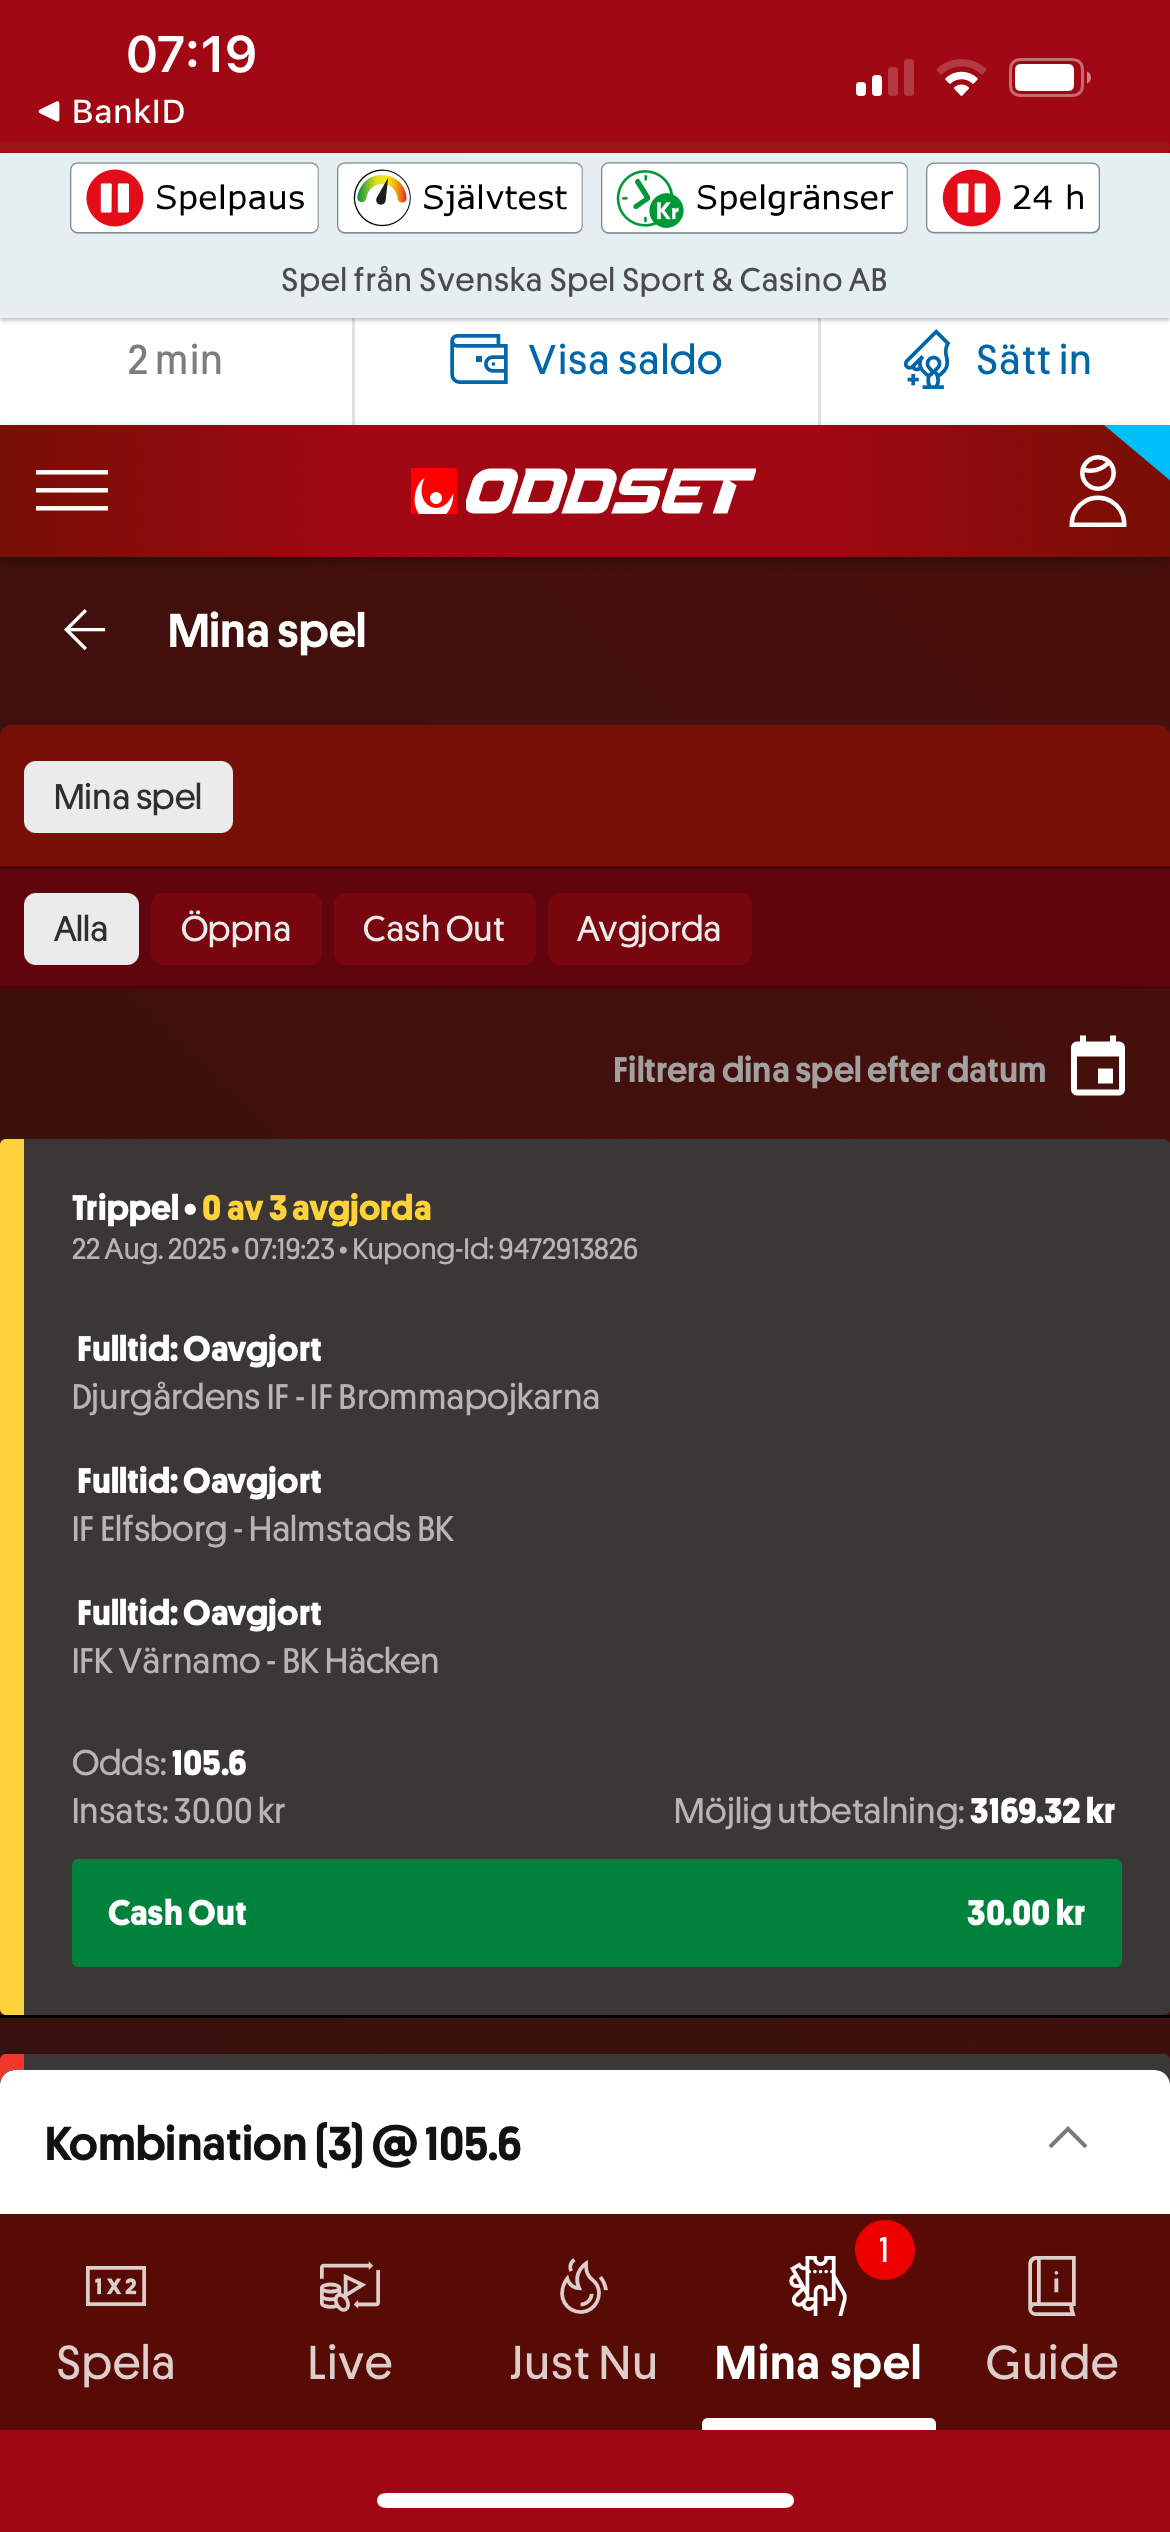The image size is (1170, 2532).
Task: Click Insats: 30.00 kr text
Action: point(178,1811)
